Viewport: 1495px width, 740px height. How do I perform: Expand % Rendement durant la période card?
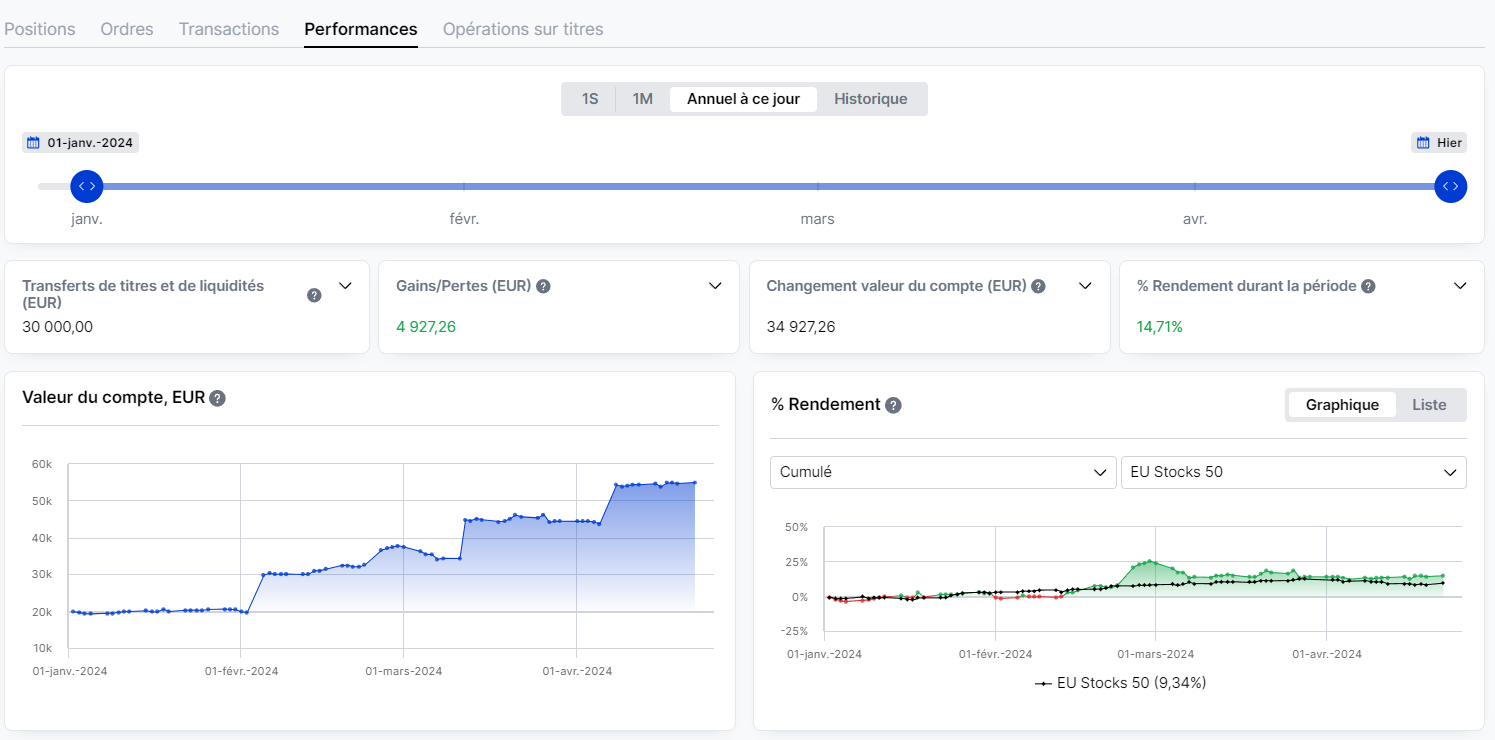[x=1460, y=286]
